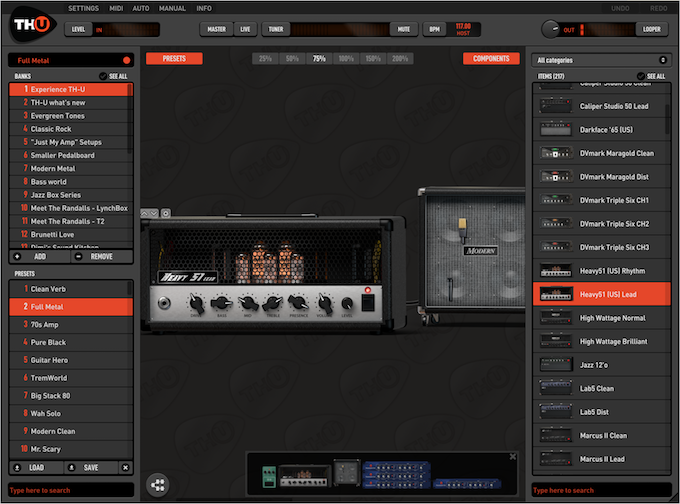Click the components search field
Image resolution: width=680 pixels, height=504 pixels.
[x=601, y=490]
